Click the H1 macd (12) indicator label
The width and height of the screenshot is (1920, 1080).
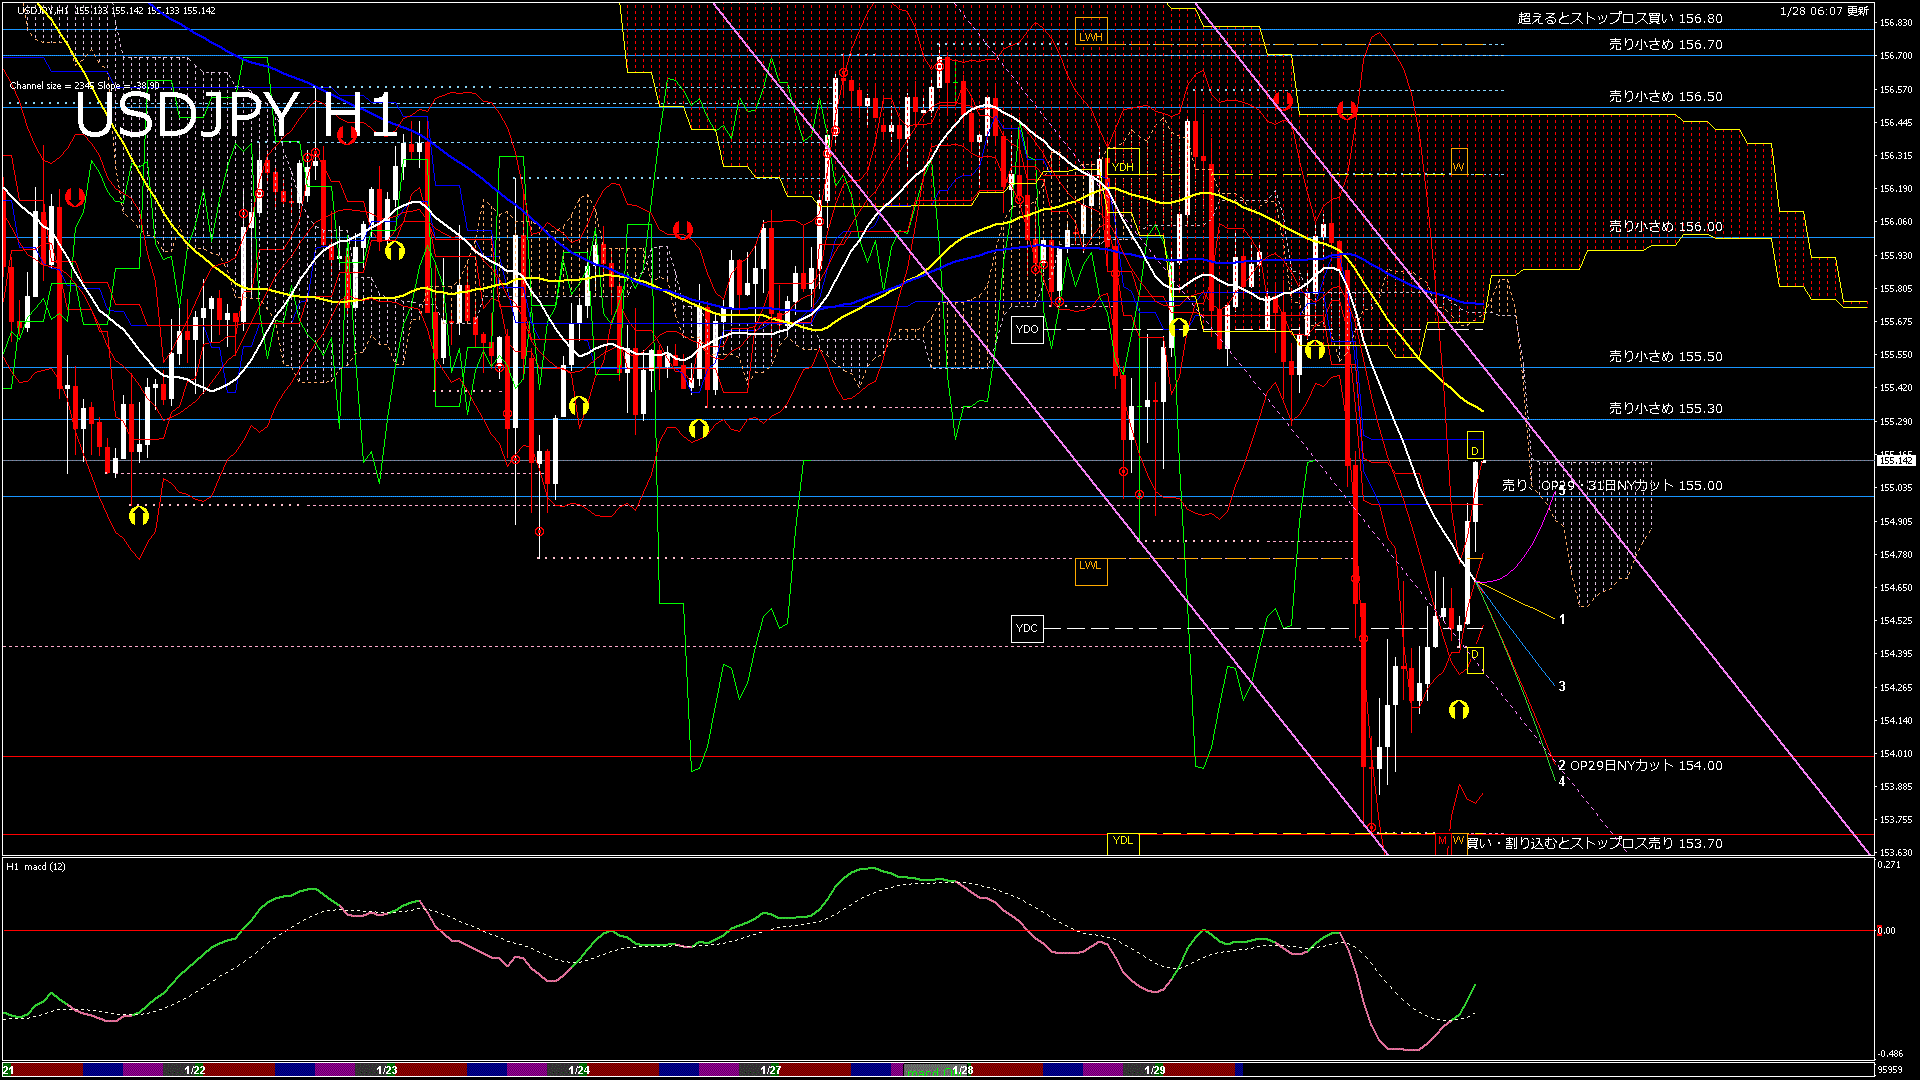click(x=36, y=866)
